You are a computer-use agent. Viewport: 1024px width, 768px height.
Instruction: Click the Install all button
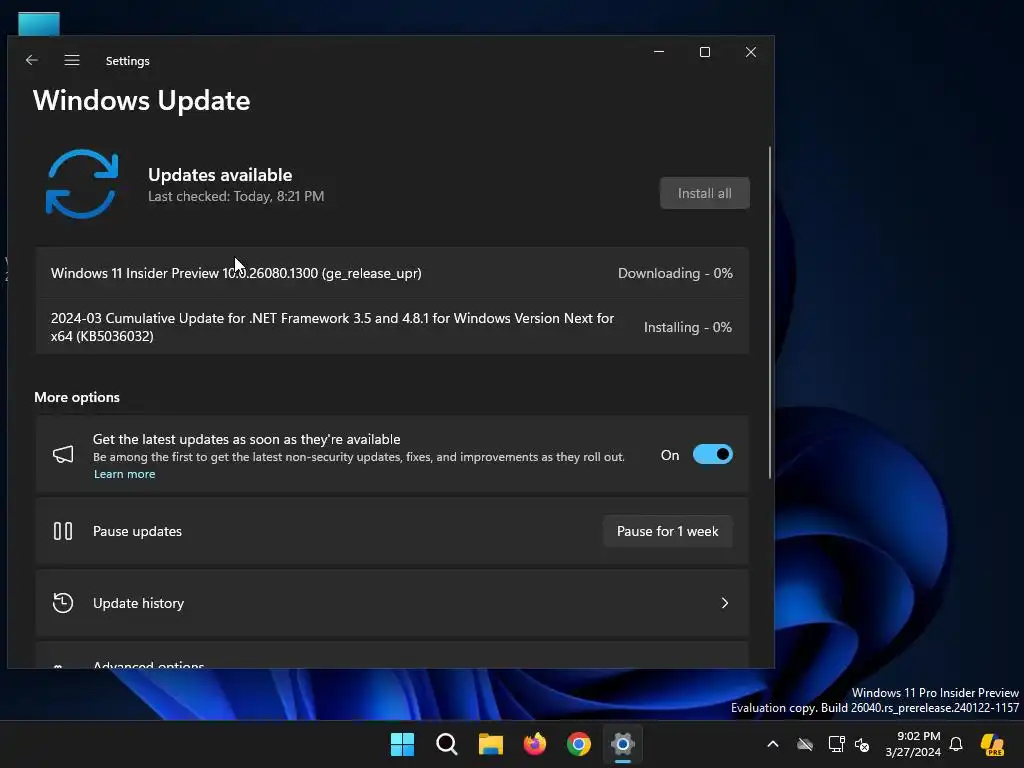[x=705, y=193]
